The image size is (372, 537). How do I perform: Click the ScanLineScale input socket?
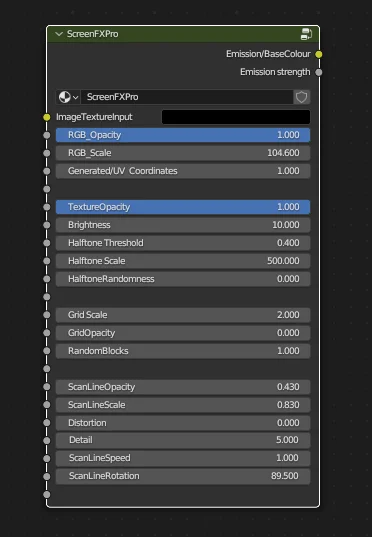pos(47,405)
